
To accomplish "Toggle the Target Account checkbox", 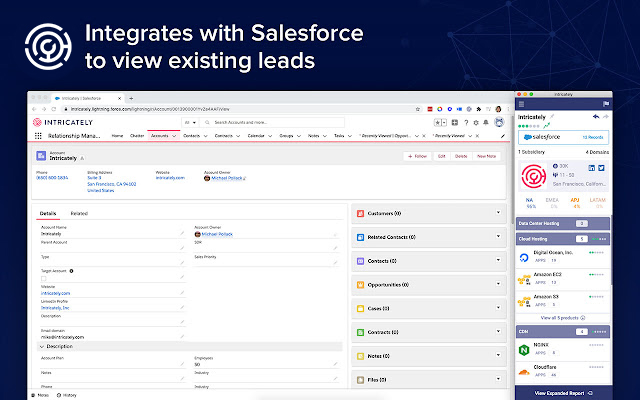I will click(43, 279).
